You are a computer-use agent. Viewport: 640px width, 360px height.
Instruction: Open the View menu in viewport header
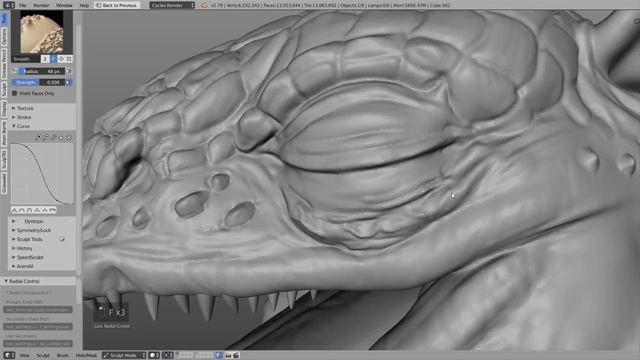pyautogui.click(x=24, y=356)
